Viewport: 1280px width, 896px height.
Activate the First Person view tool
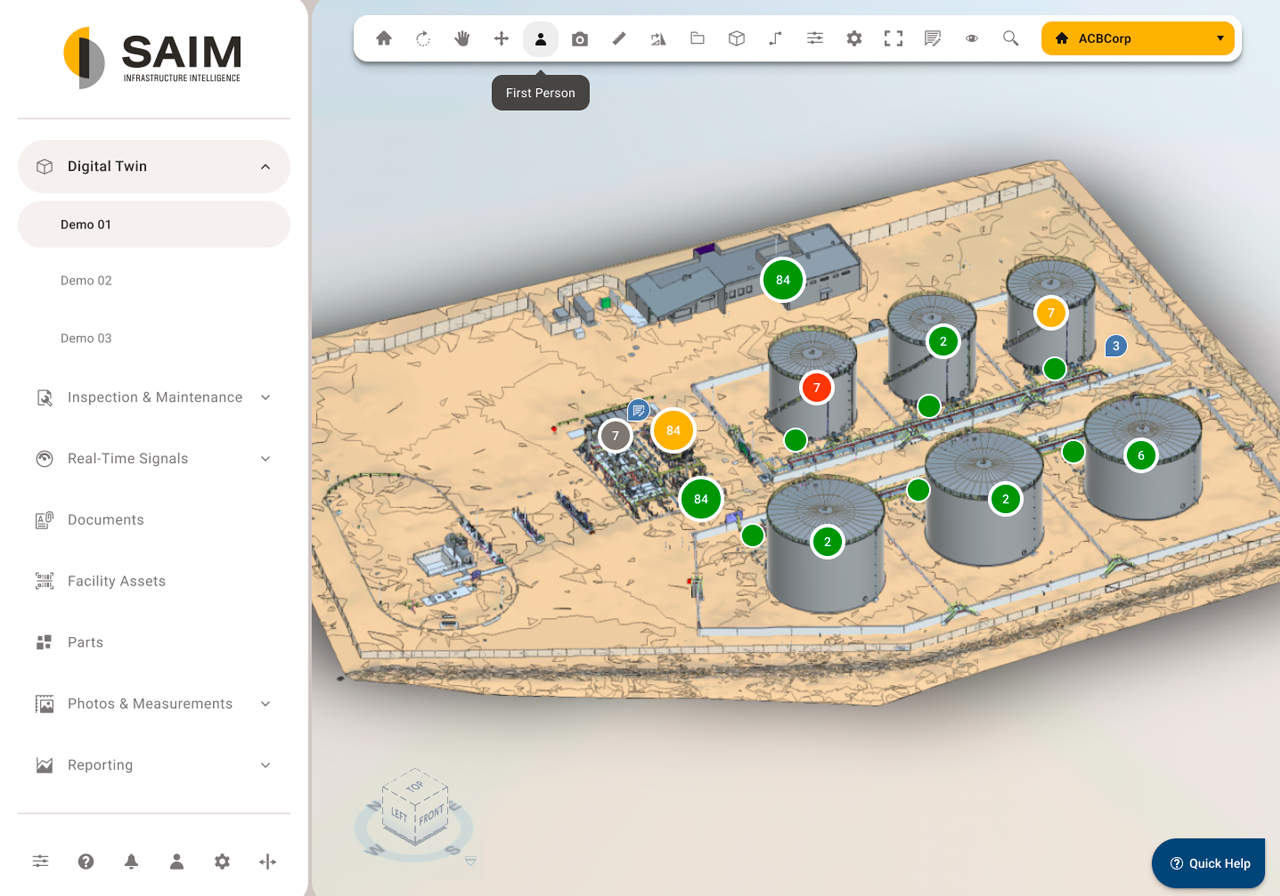point(540,39)
